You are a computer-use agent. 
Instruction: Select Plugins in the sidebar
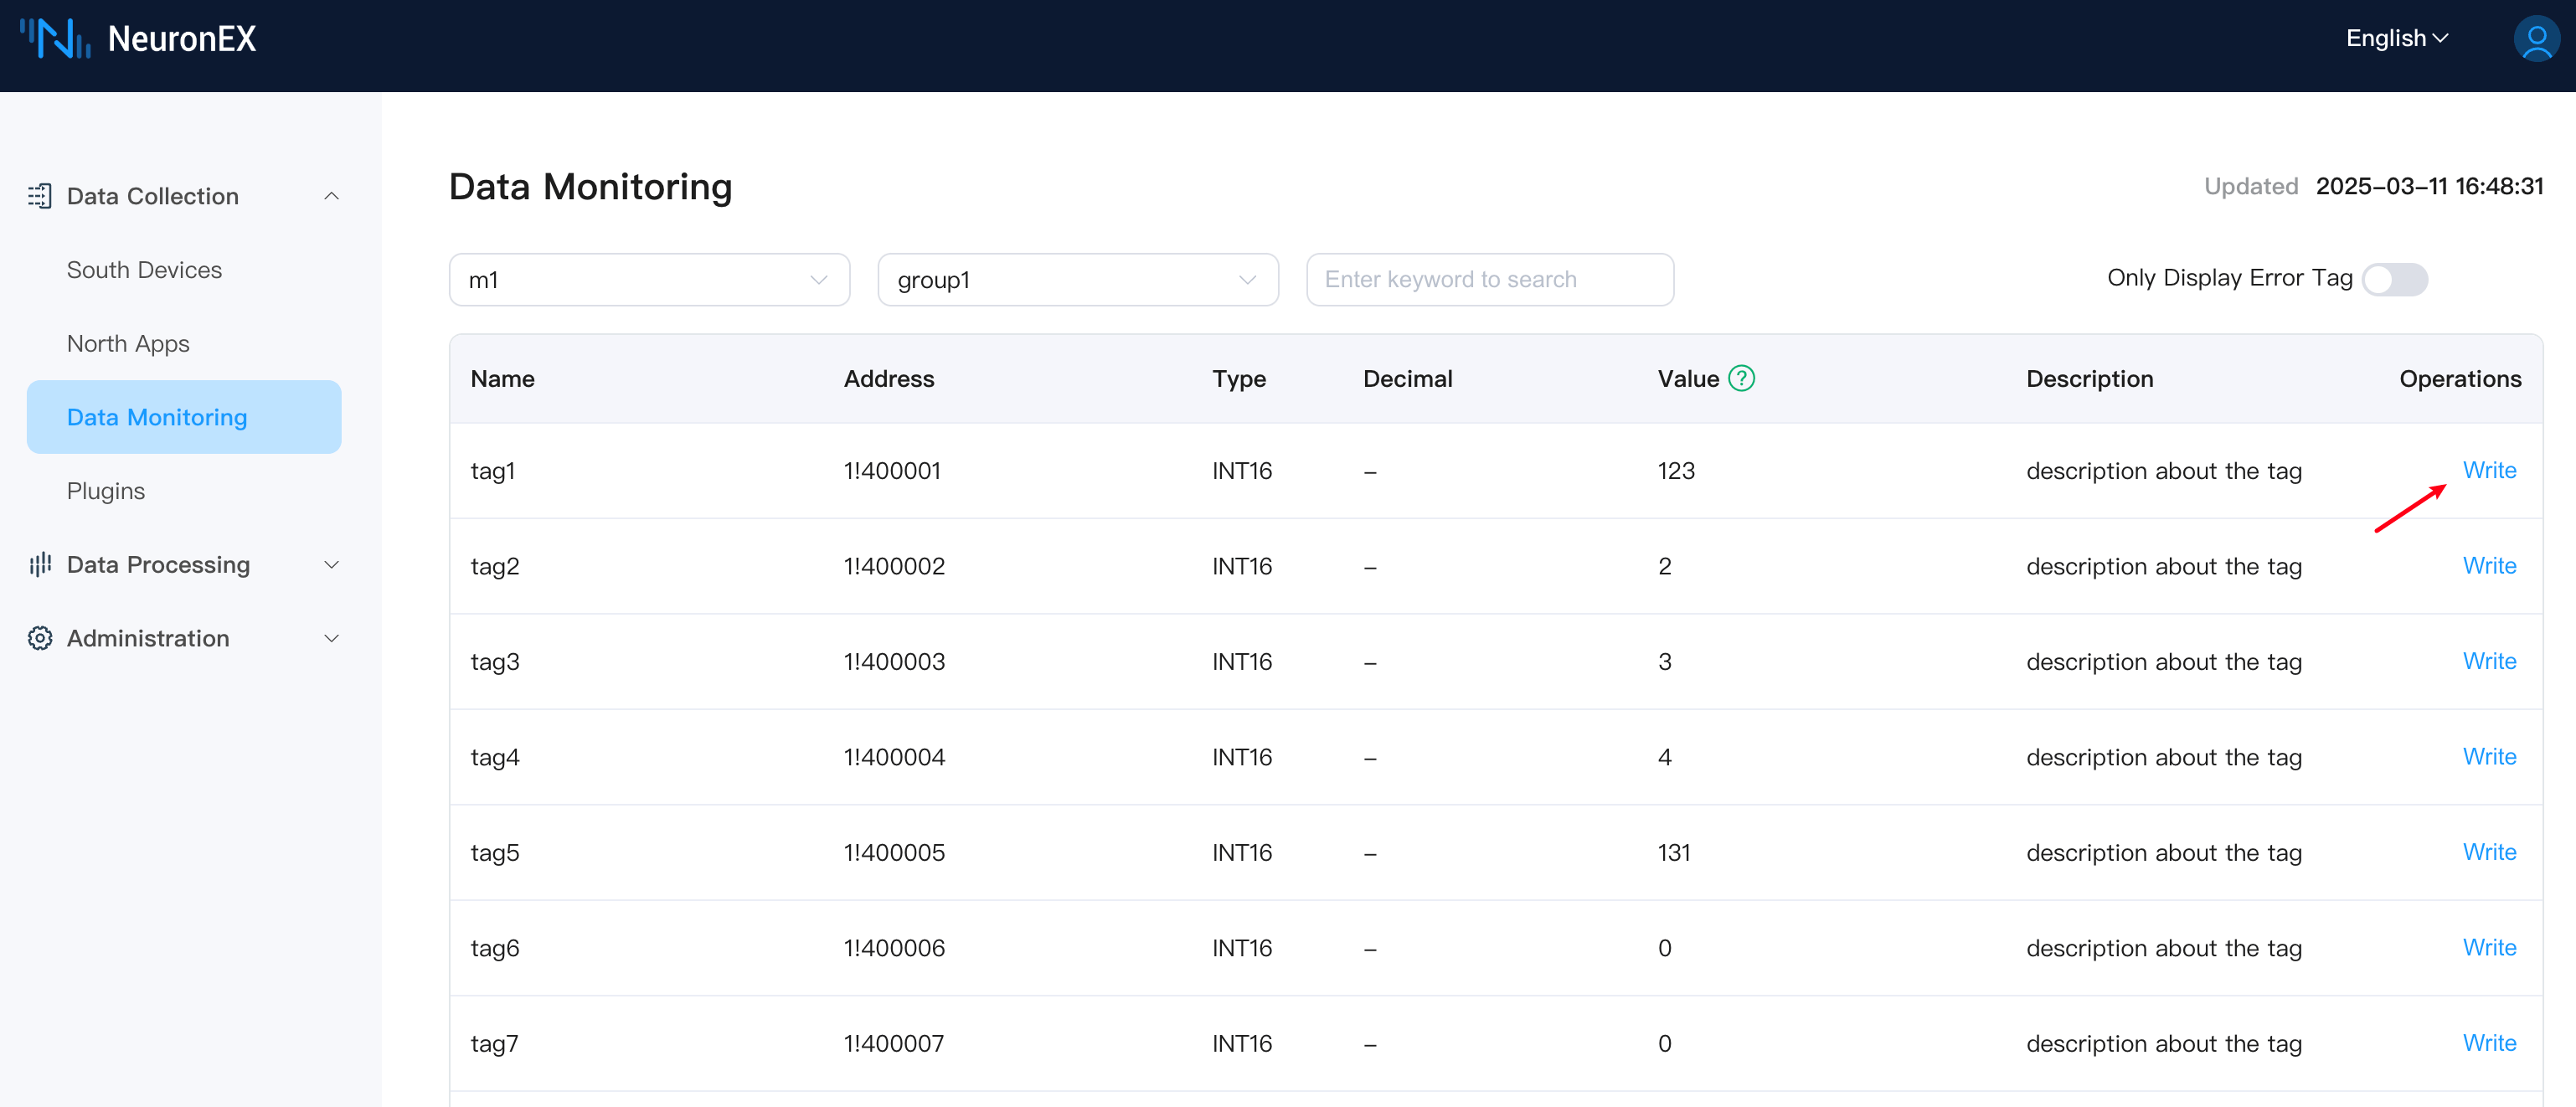106,491
